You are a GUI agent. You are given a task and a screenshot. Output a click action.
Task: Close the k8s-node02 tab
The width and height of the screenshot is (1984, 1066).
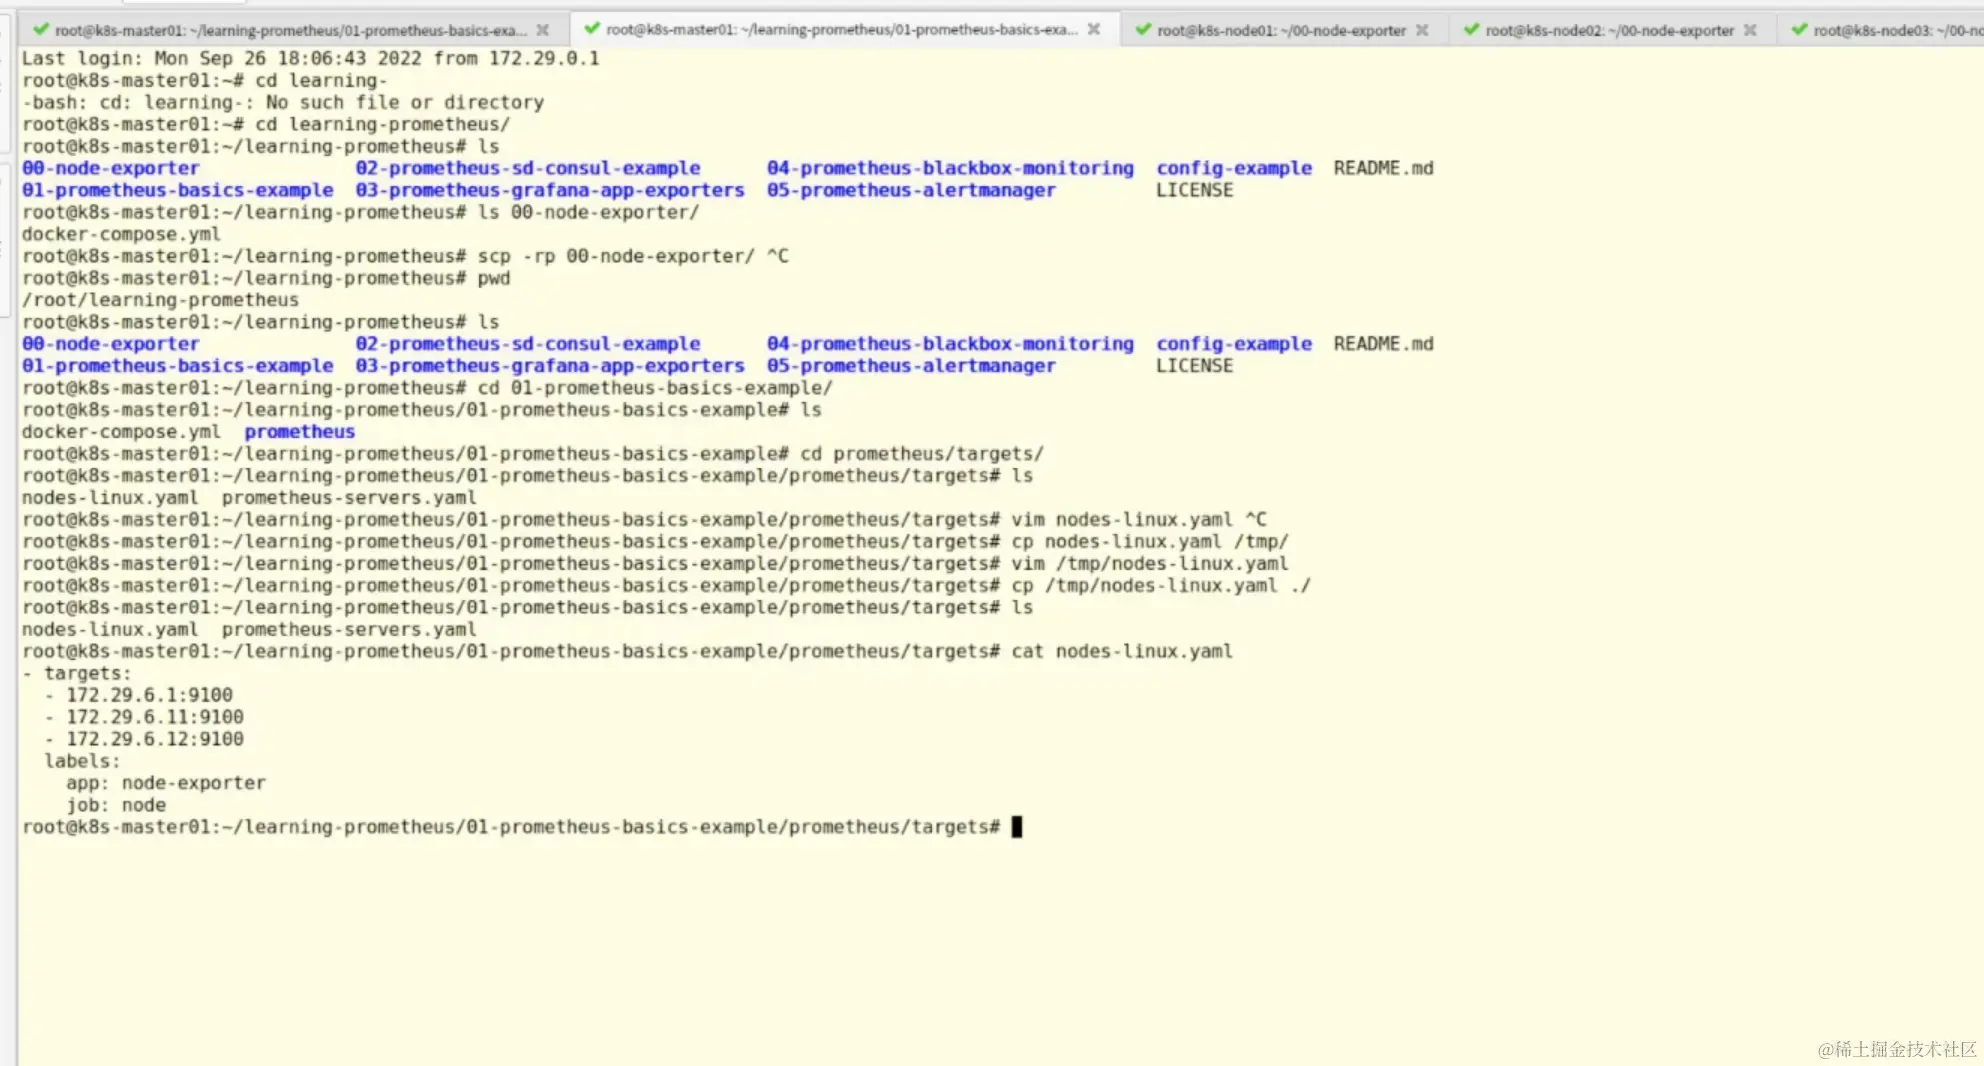pyautogui.click(x=1750, y=30)
